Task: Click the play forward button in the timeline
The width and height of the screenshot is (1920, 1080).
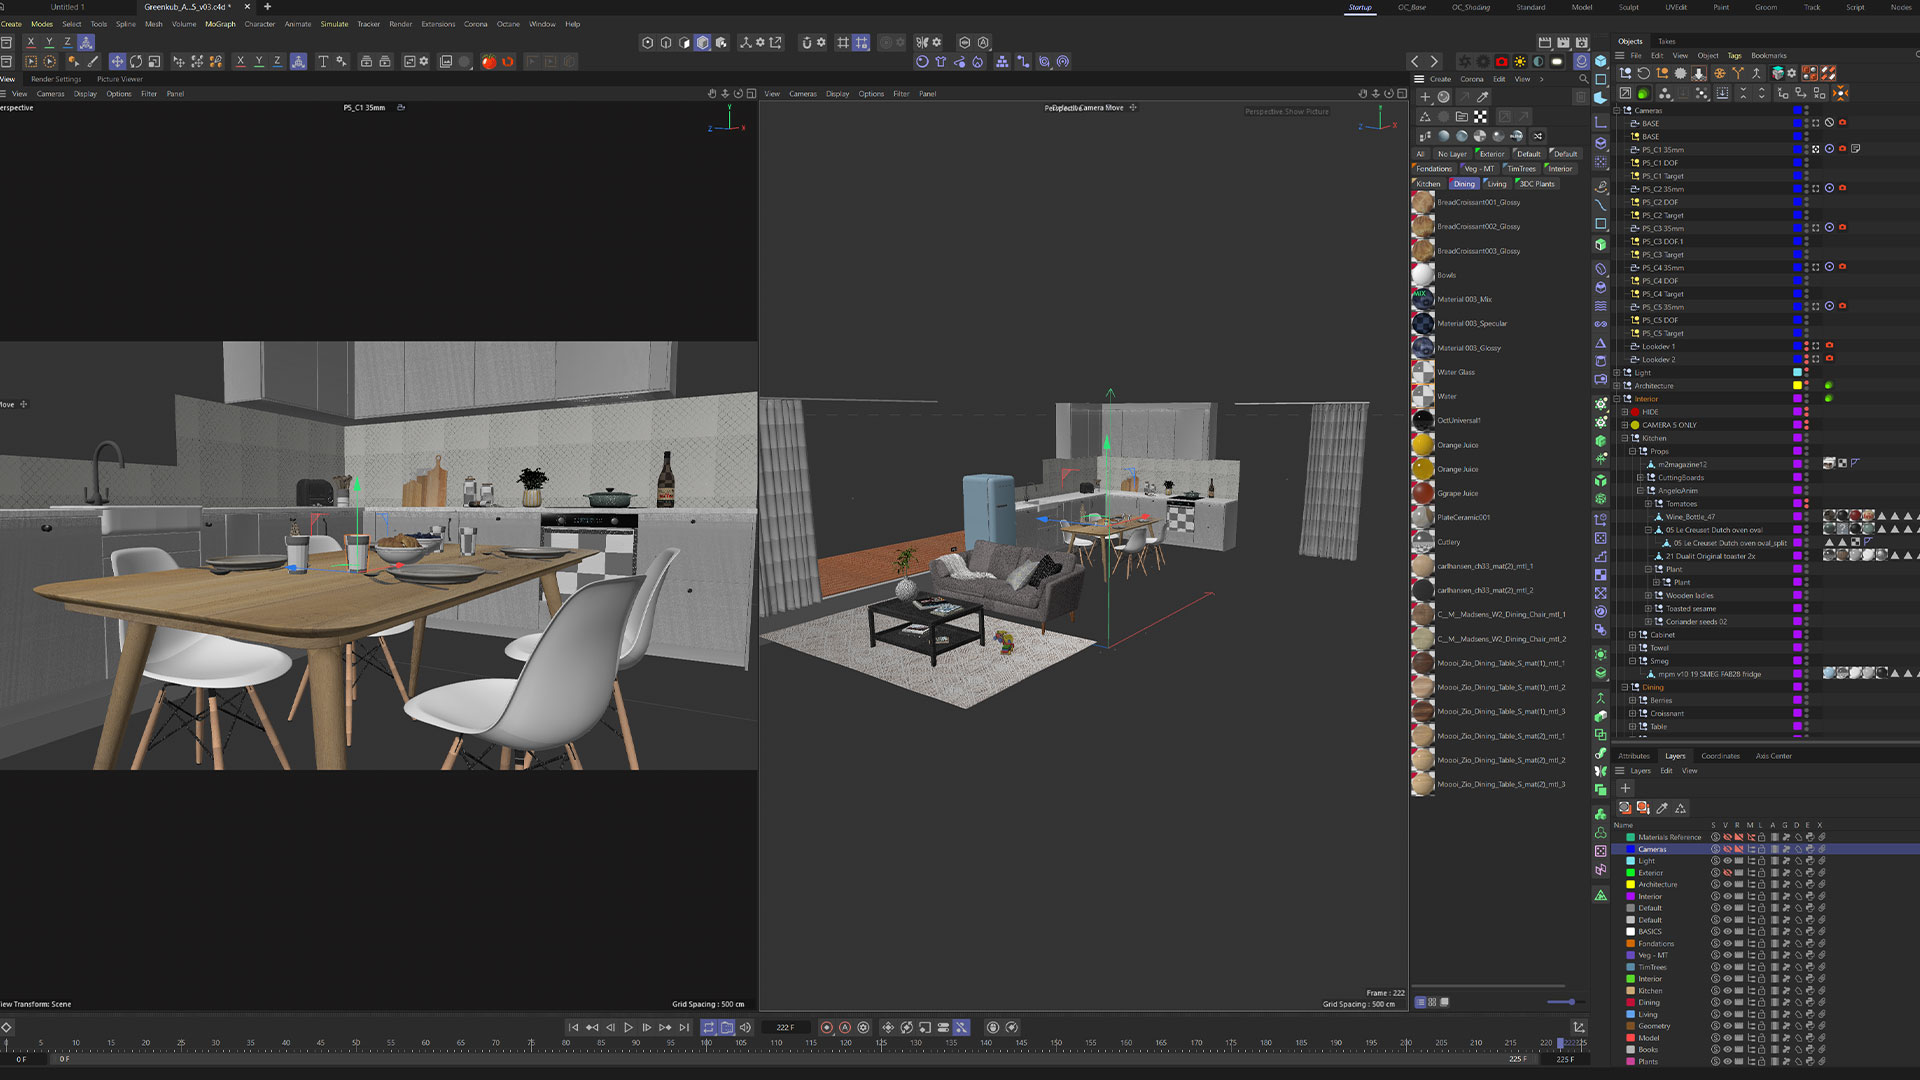Action: tap(628, 1027)
